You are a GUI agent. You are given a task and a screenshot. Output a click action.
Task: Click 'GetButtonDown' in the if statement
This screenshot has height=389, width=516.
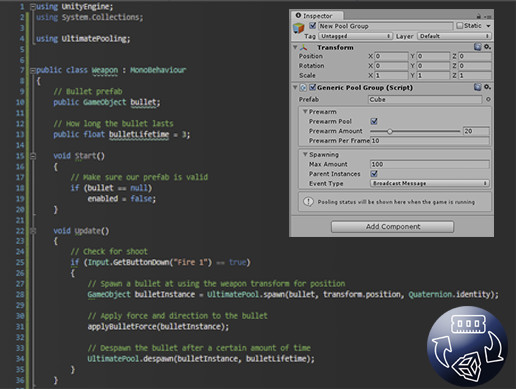141,262
